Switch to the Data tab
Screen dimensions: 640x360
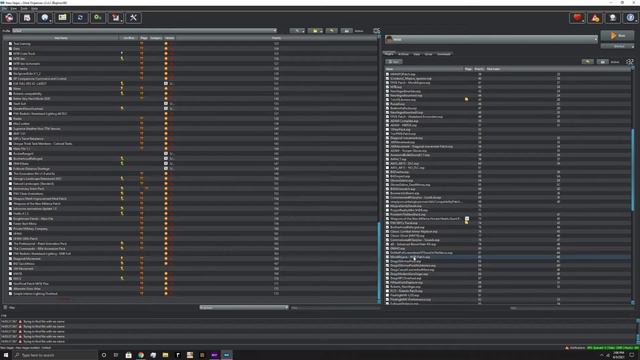coord(417,54)
